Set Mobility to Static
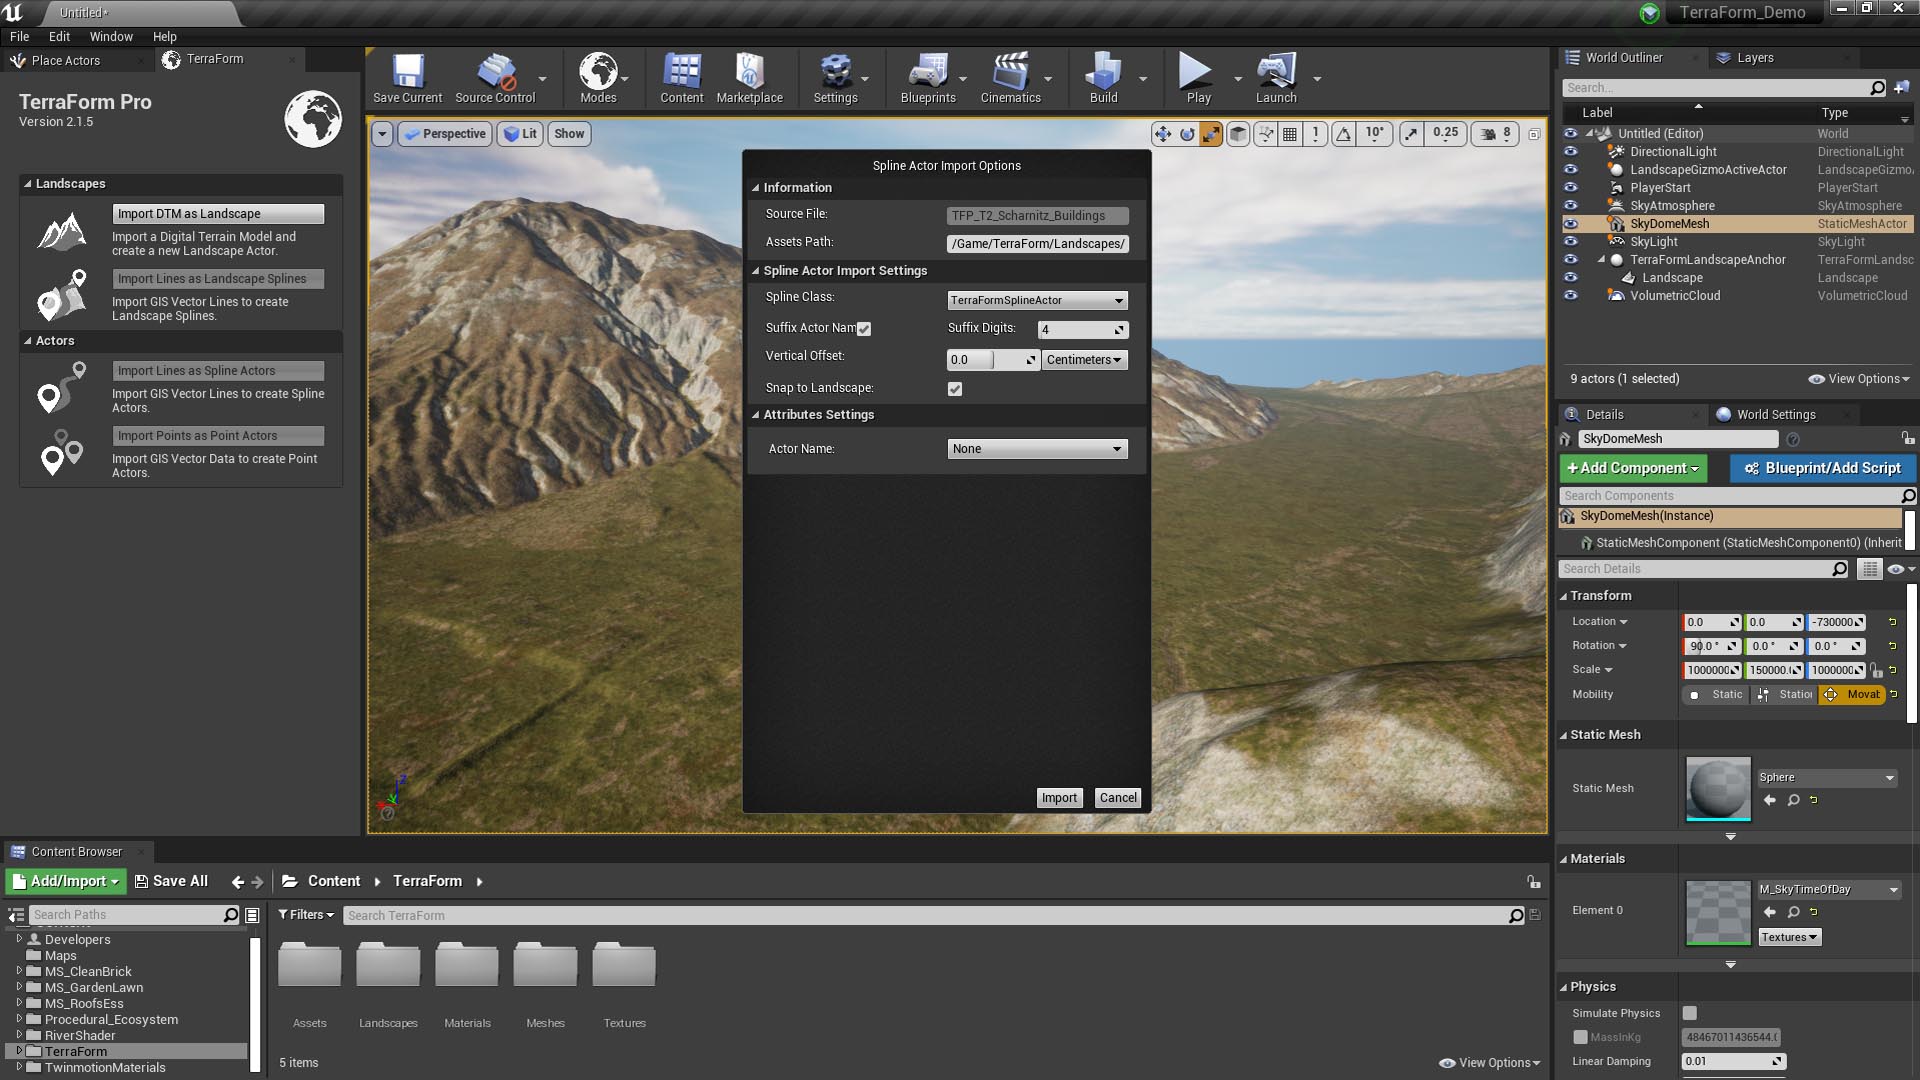This screenshot has height=1080, width=1920. point(1716,694)
